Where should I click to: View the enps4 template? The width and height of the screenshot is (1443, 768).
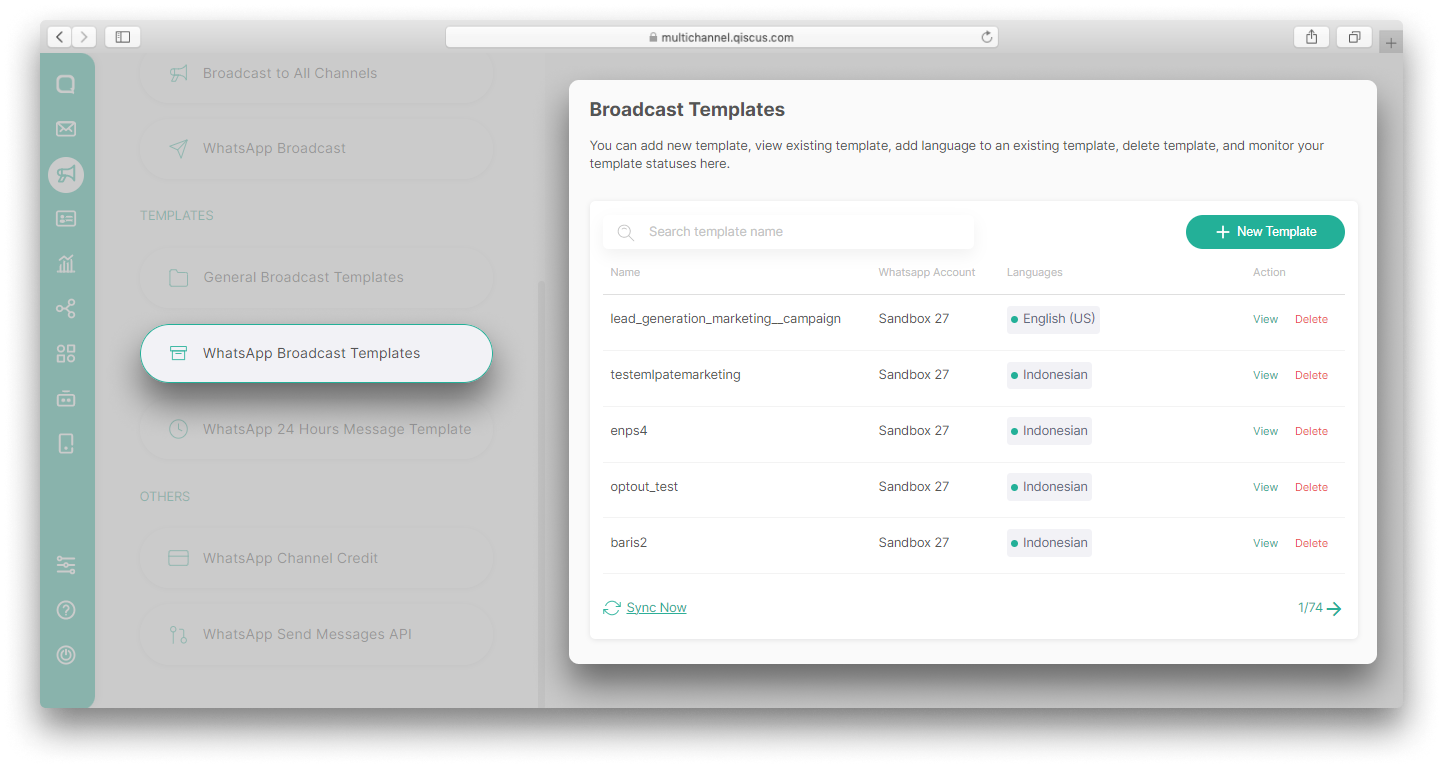pos(1265,431)
